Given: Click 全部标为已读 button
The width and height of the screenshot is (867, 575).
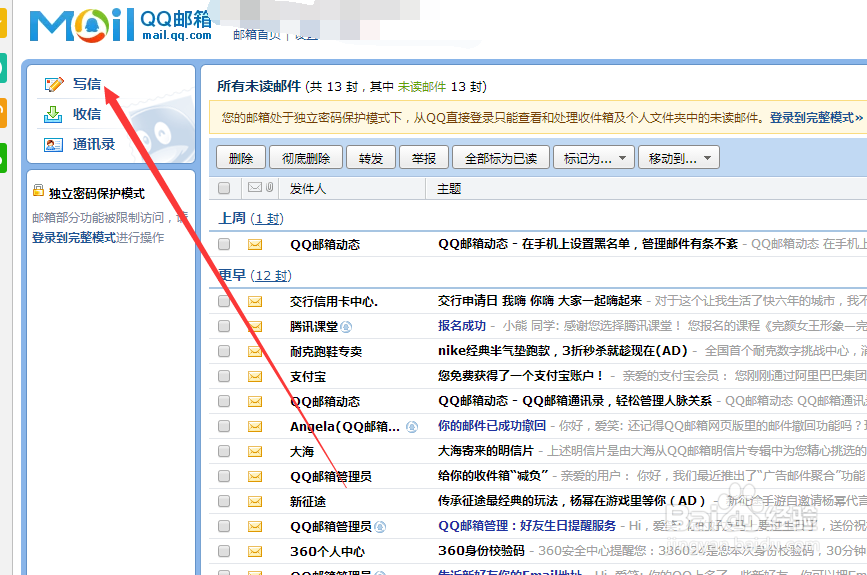Looking at the screenshot, I should coord(501,158).
